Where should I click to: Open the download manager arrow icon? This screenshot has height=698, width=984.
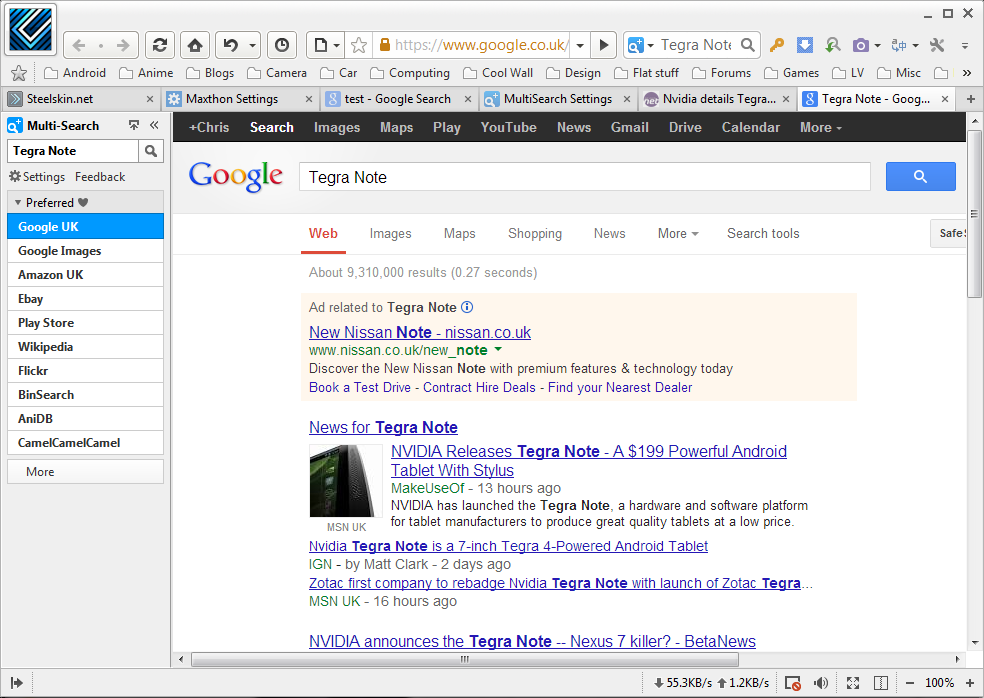[x=805, y=45]
